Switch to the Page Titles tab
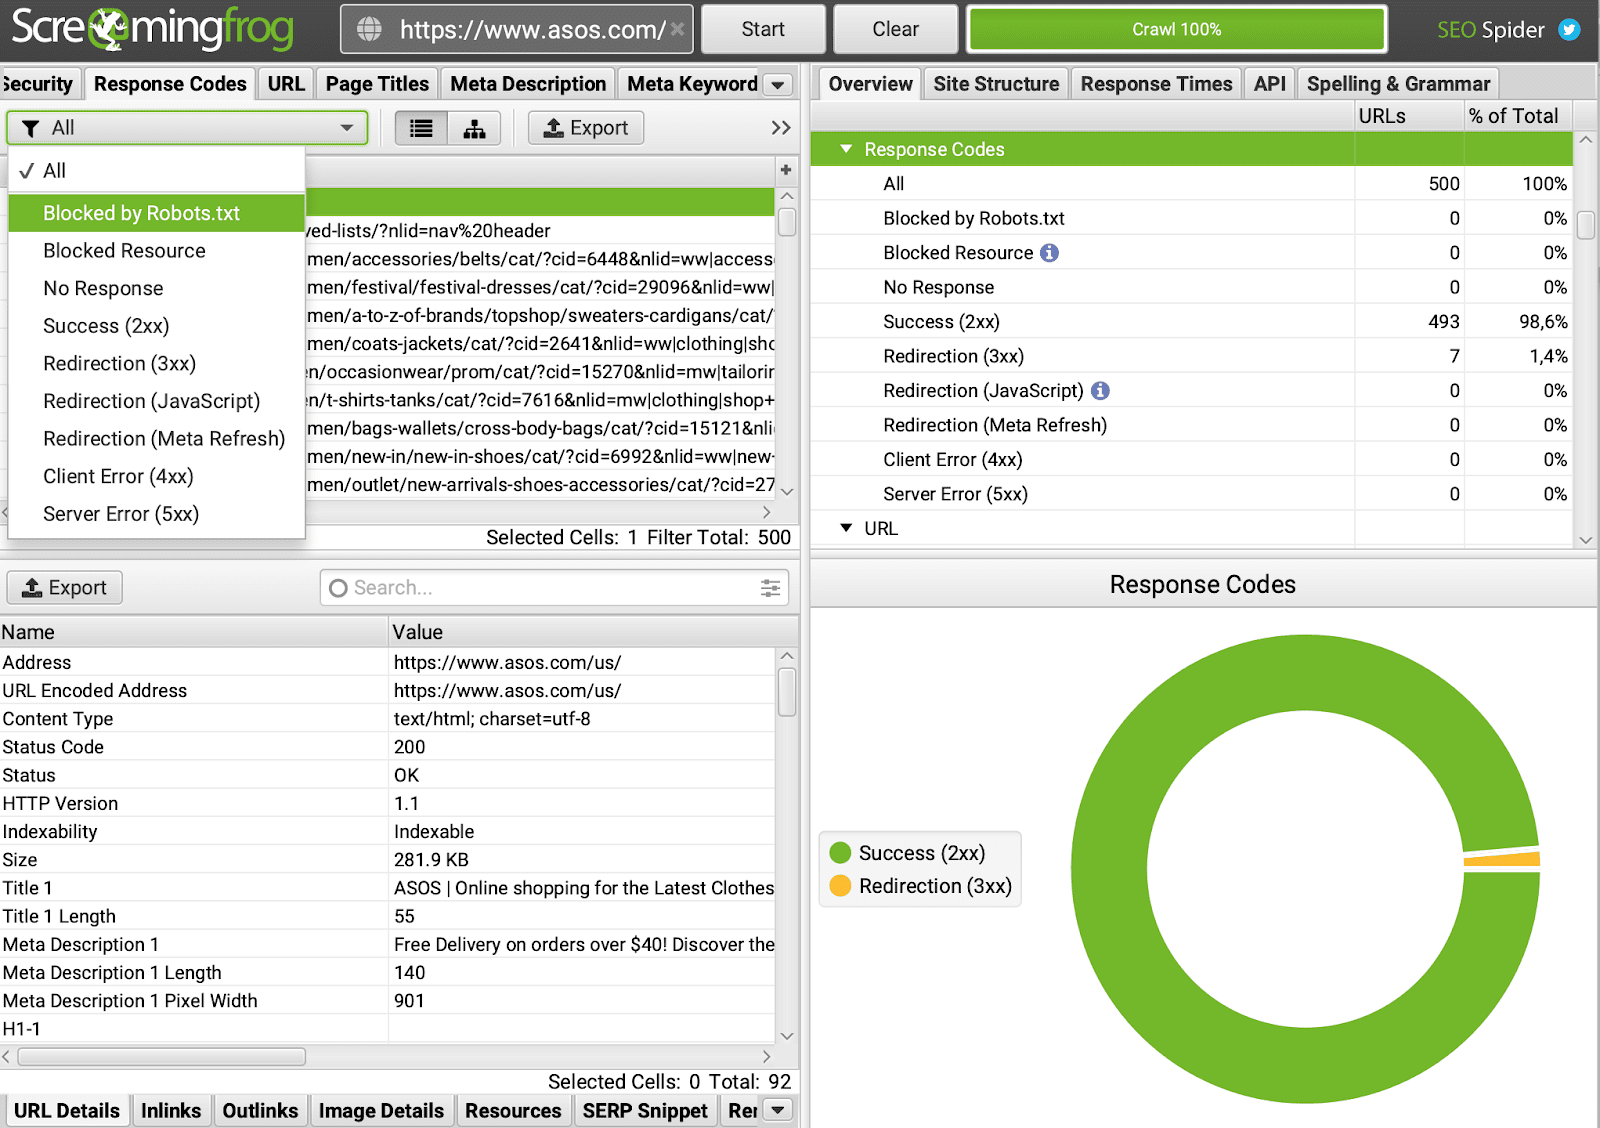1600x1128 pixels. point(377,84)
